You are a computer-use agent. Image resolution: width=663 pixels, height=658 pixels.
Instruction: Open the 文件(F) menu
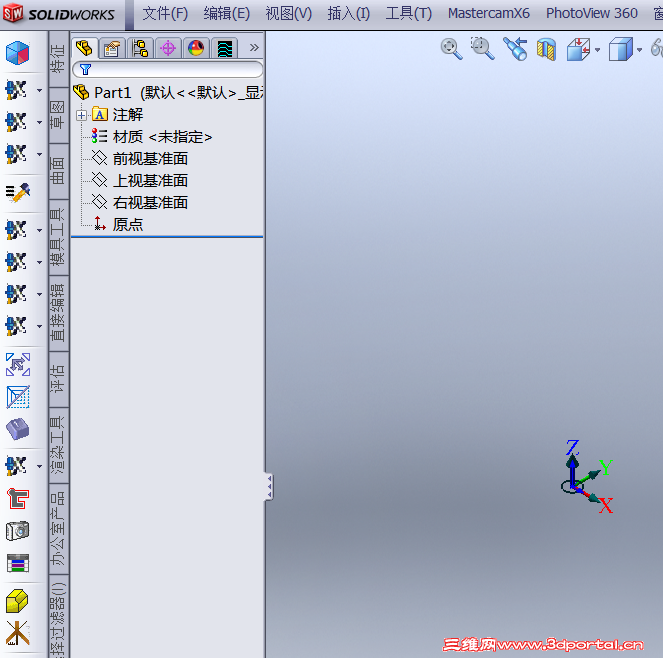165,14
